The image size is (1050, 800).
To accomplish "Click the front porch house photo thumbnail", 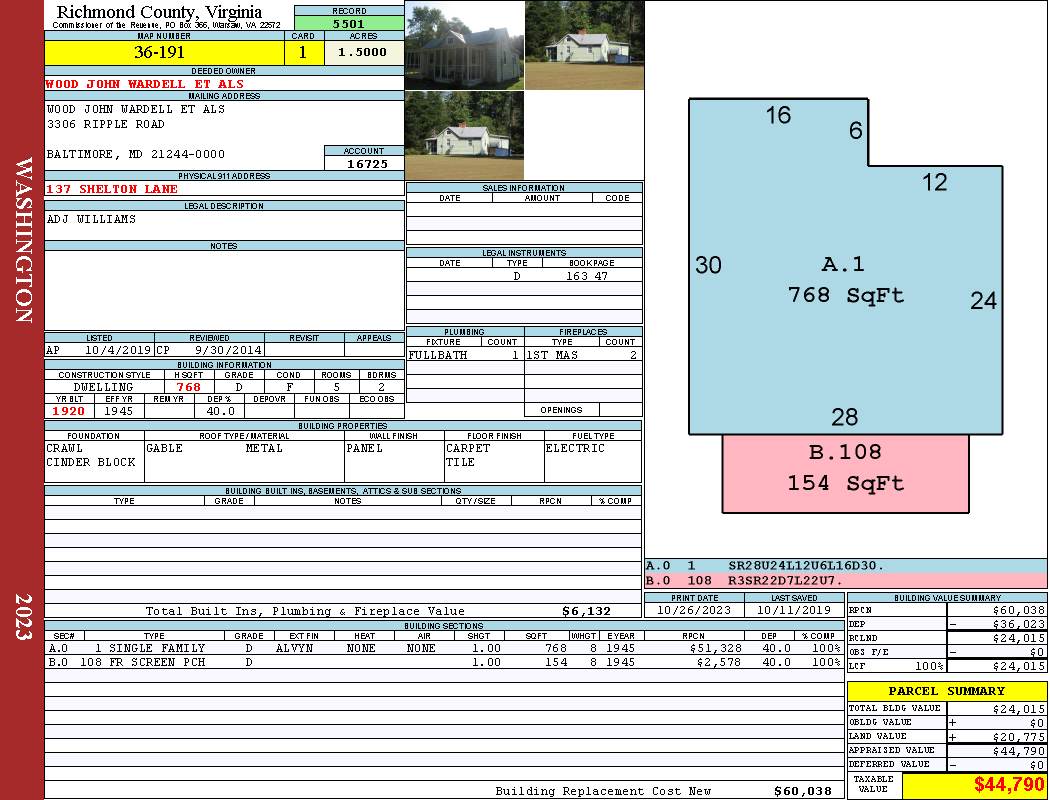I will tap(465, 45).
